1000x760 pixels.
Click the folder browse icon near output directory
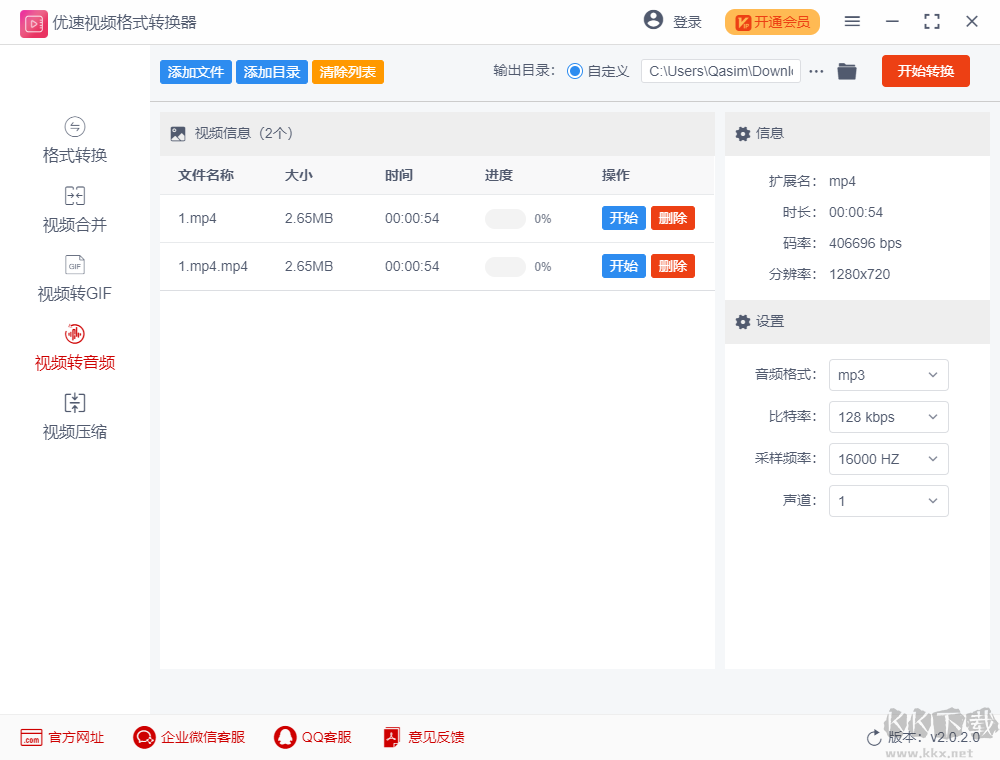(847, 71)
